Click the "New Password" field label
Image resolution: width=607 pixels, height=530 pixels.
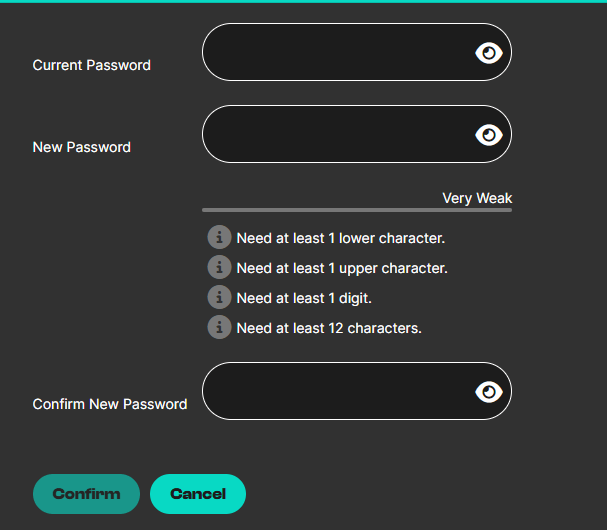pyautogui.click(x=82, y=147)
